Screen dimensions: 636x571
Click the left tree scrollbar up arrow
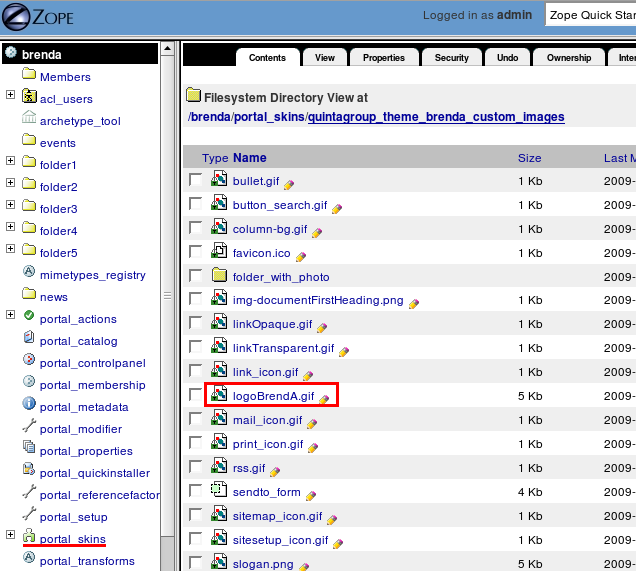click(167, 49)
